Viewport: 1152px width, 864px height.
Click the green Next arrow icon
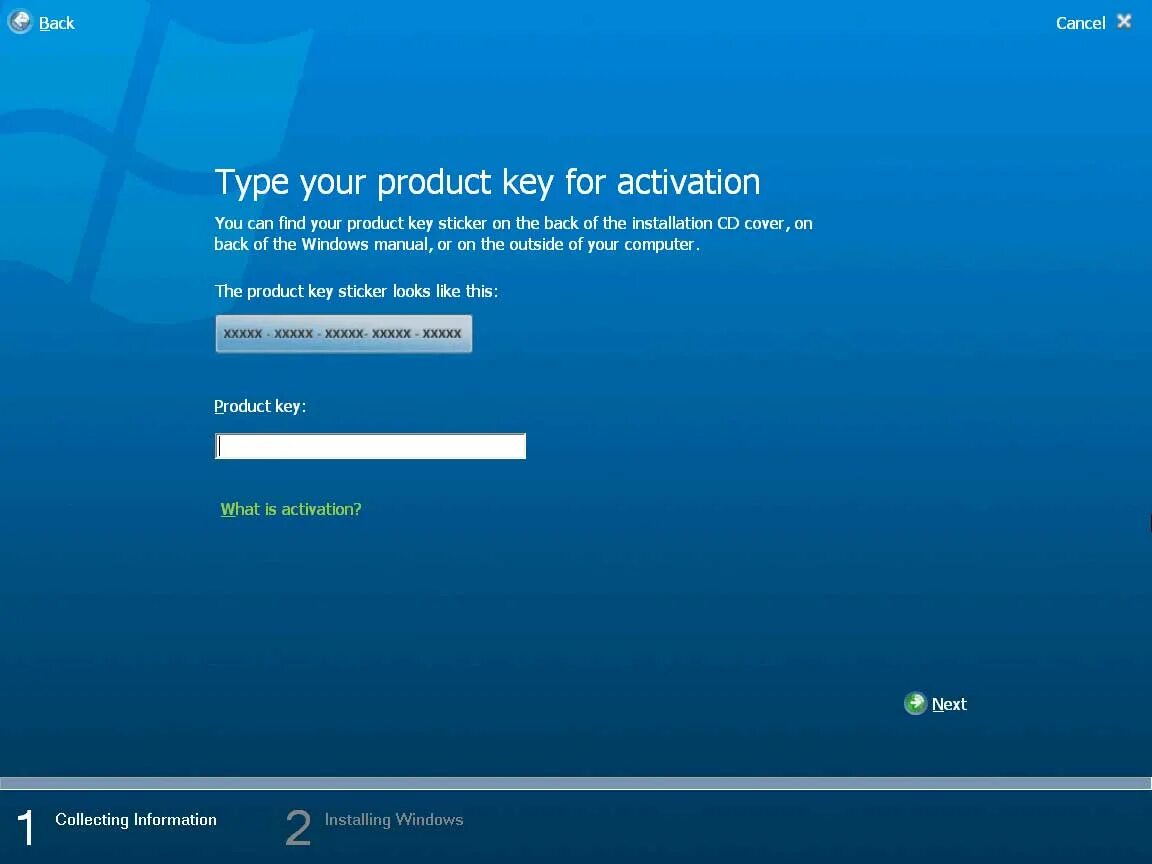915,703
